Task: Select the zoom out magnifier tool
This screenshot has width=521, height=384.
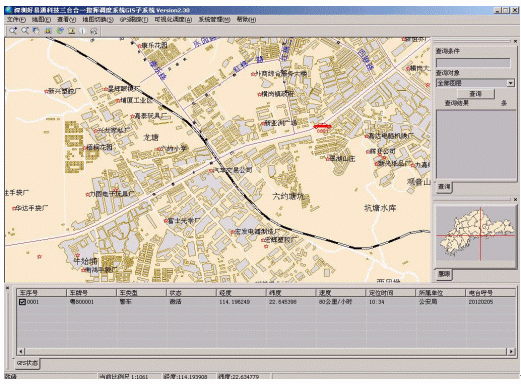Action: point(25,31)
